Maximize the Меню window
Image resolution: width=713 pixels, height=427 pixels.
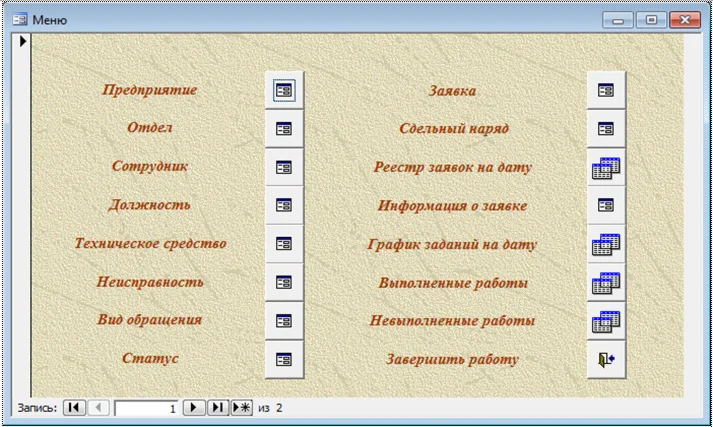tap(651, 20)
